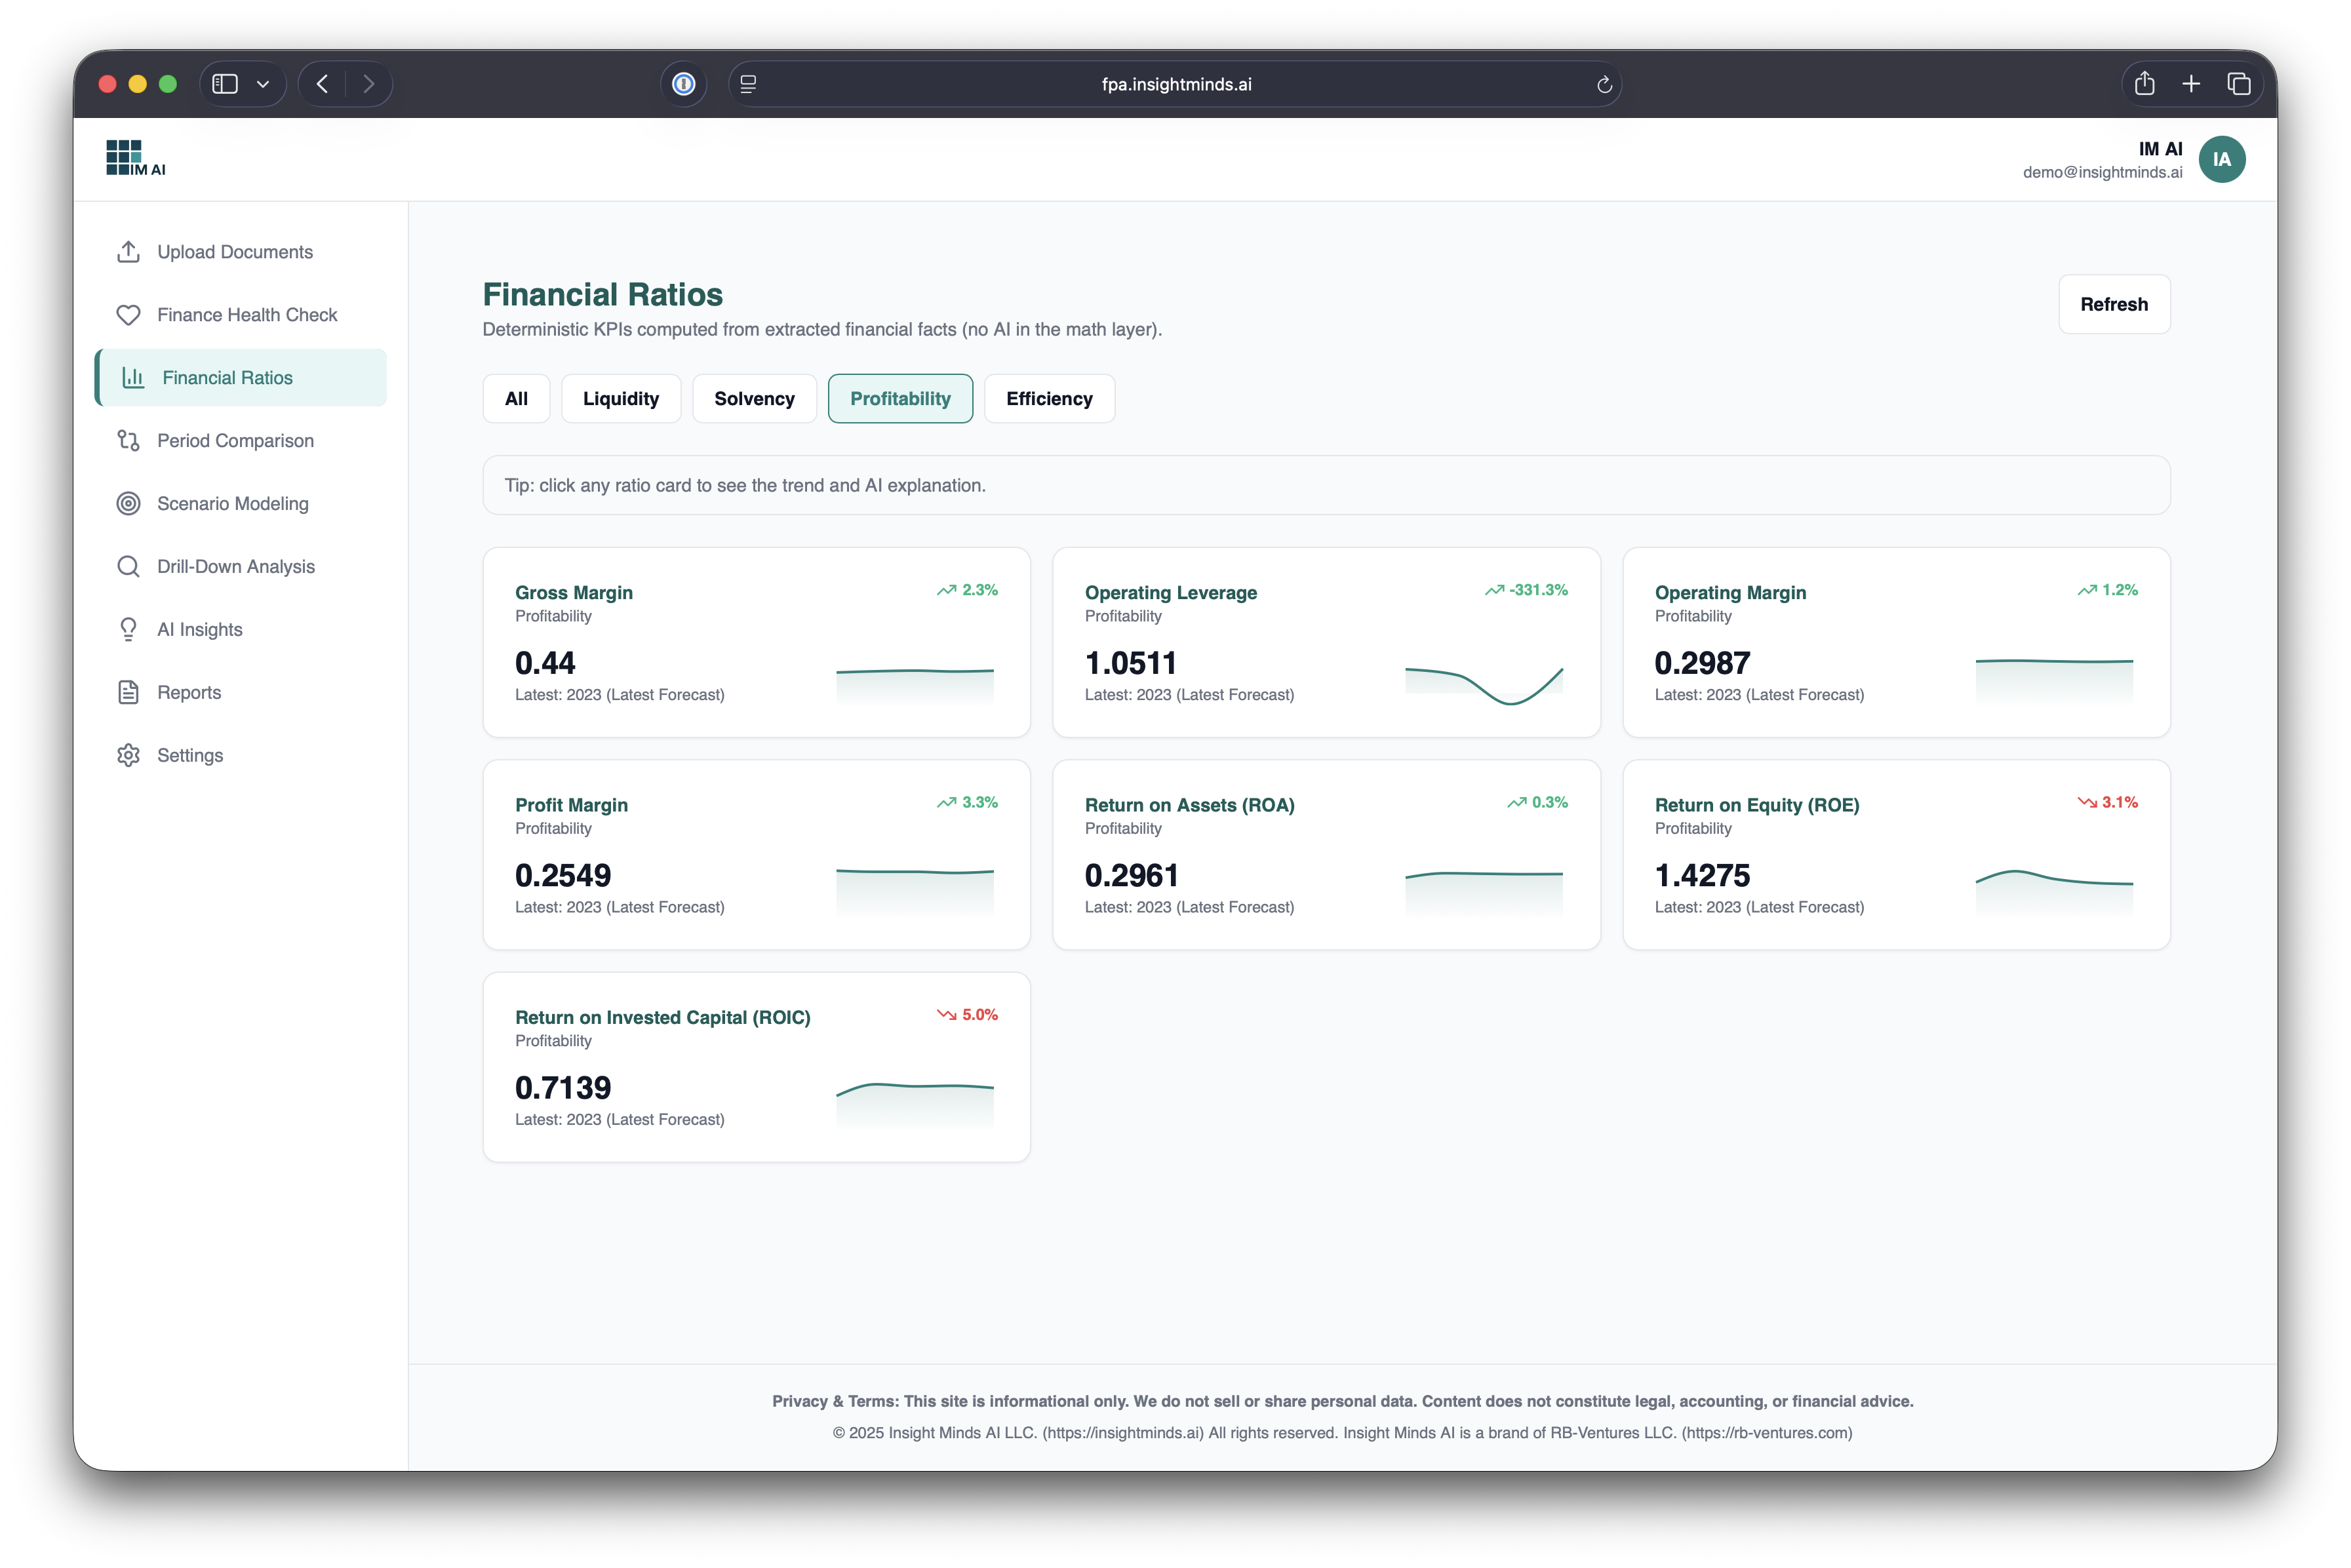Open Finance Health Check heart icon
Screen dimensions: 2351x1568
128,315
